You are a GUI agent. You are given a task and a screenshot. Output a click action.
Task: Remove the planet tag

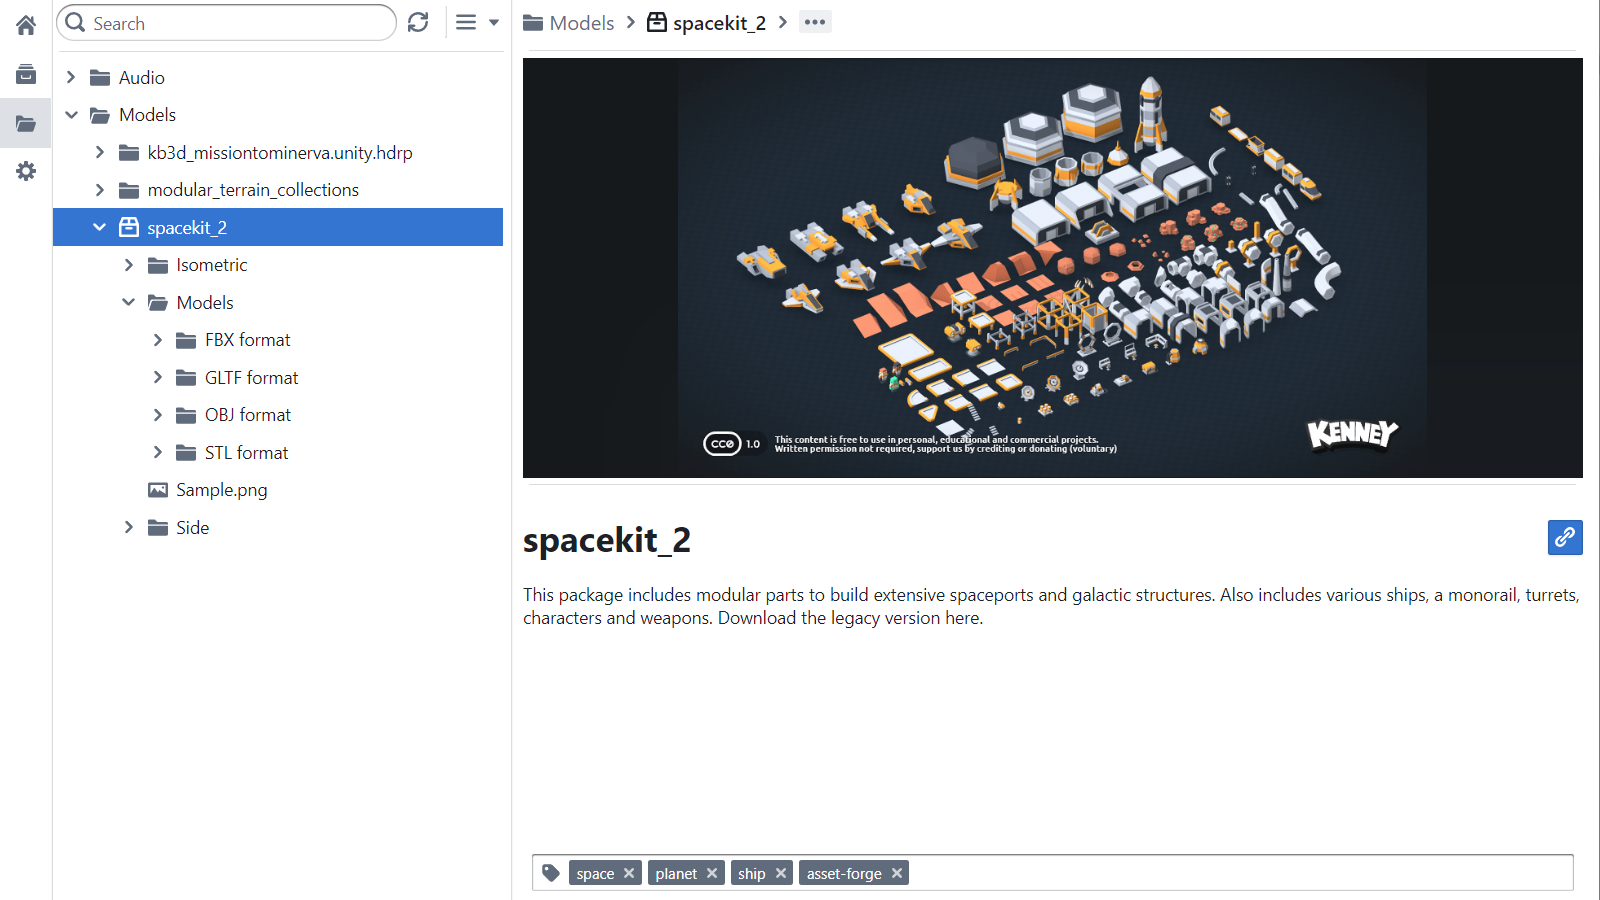[x=712, y=873]
